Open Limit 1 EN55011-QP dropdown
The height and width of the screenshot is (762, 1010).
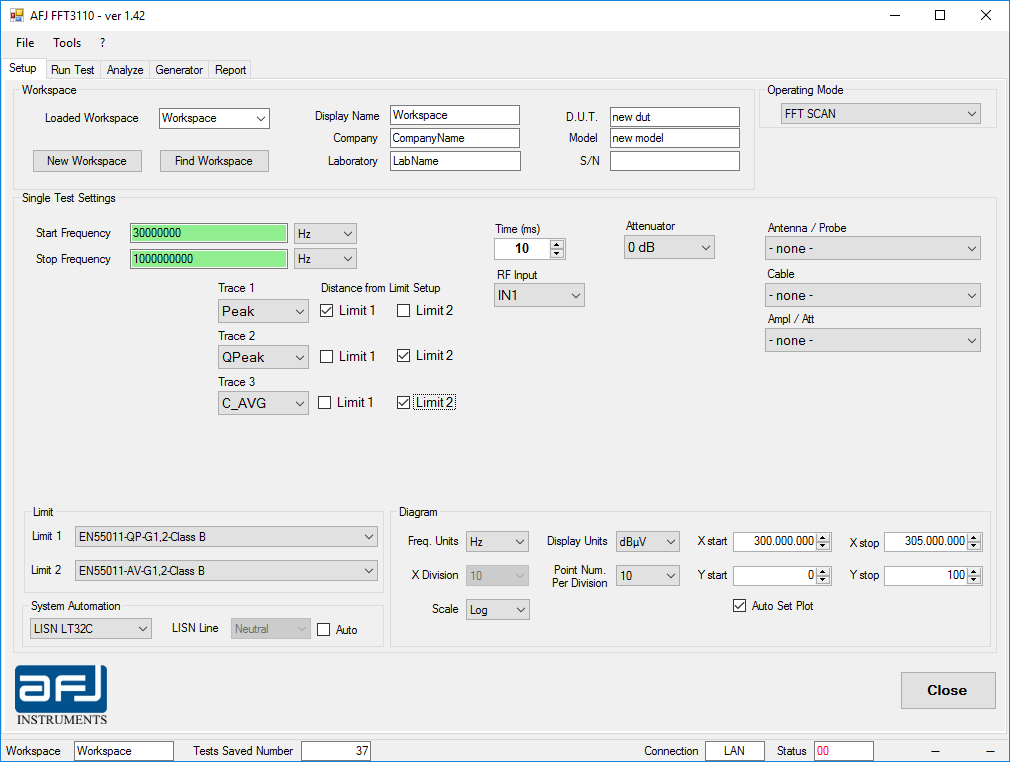click(x=226, y=537)
